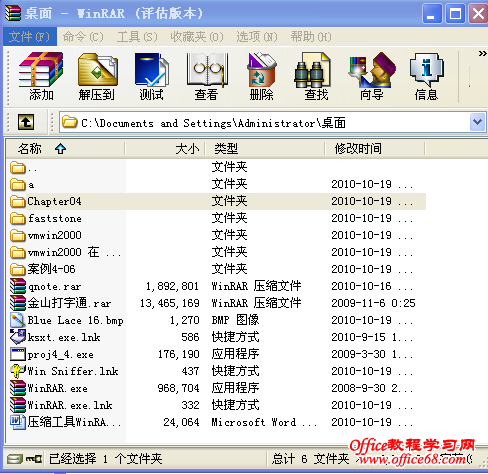The width and height of the screenshot is (488, 474).
Task: Click the 测试 (Test) toolbar icon
Action: point(152,76)
